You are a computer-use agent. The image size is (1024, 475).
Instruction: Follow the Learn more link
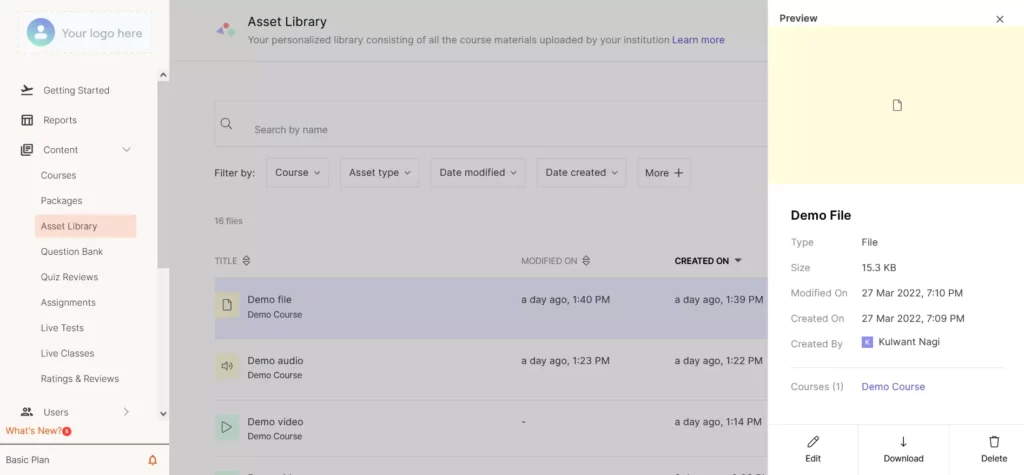[x=698, y=40]
